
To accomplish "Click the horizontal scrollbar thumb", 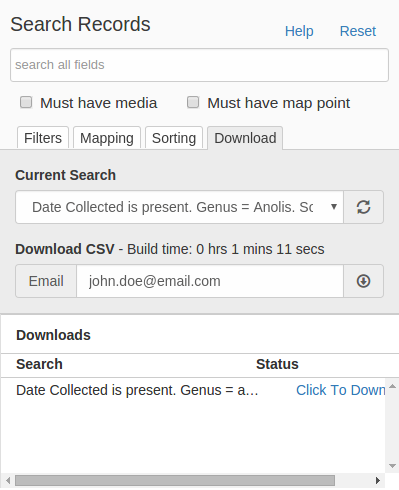I will click(x=175, y=480).
